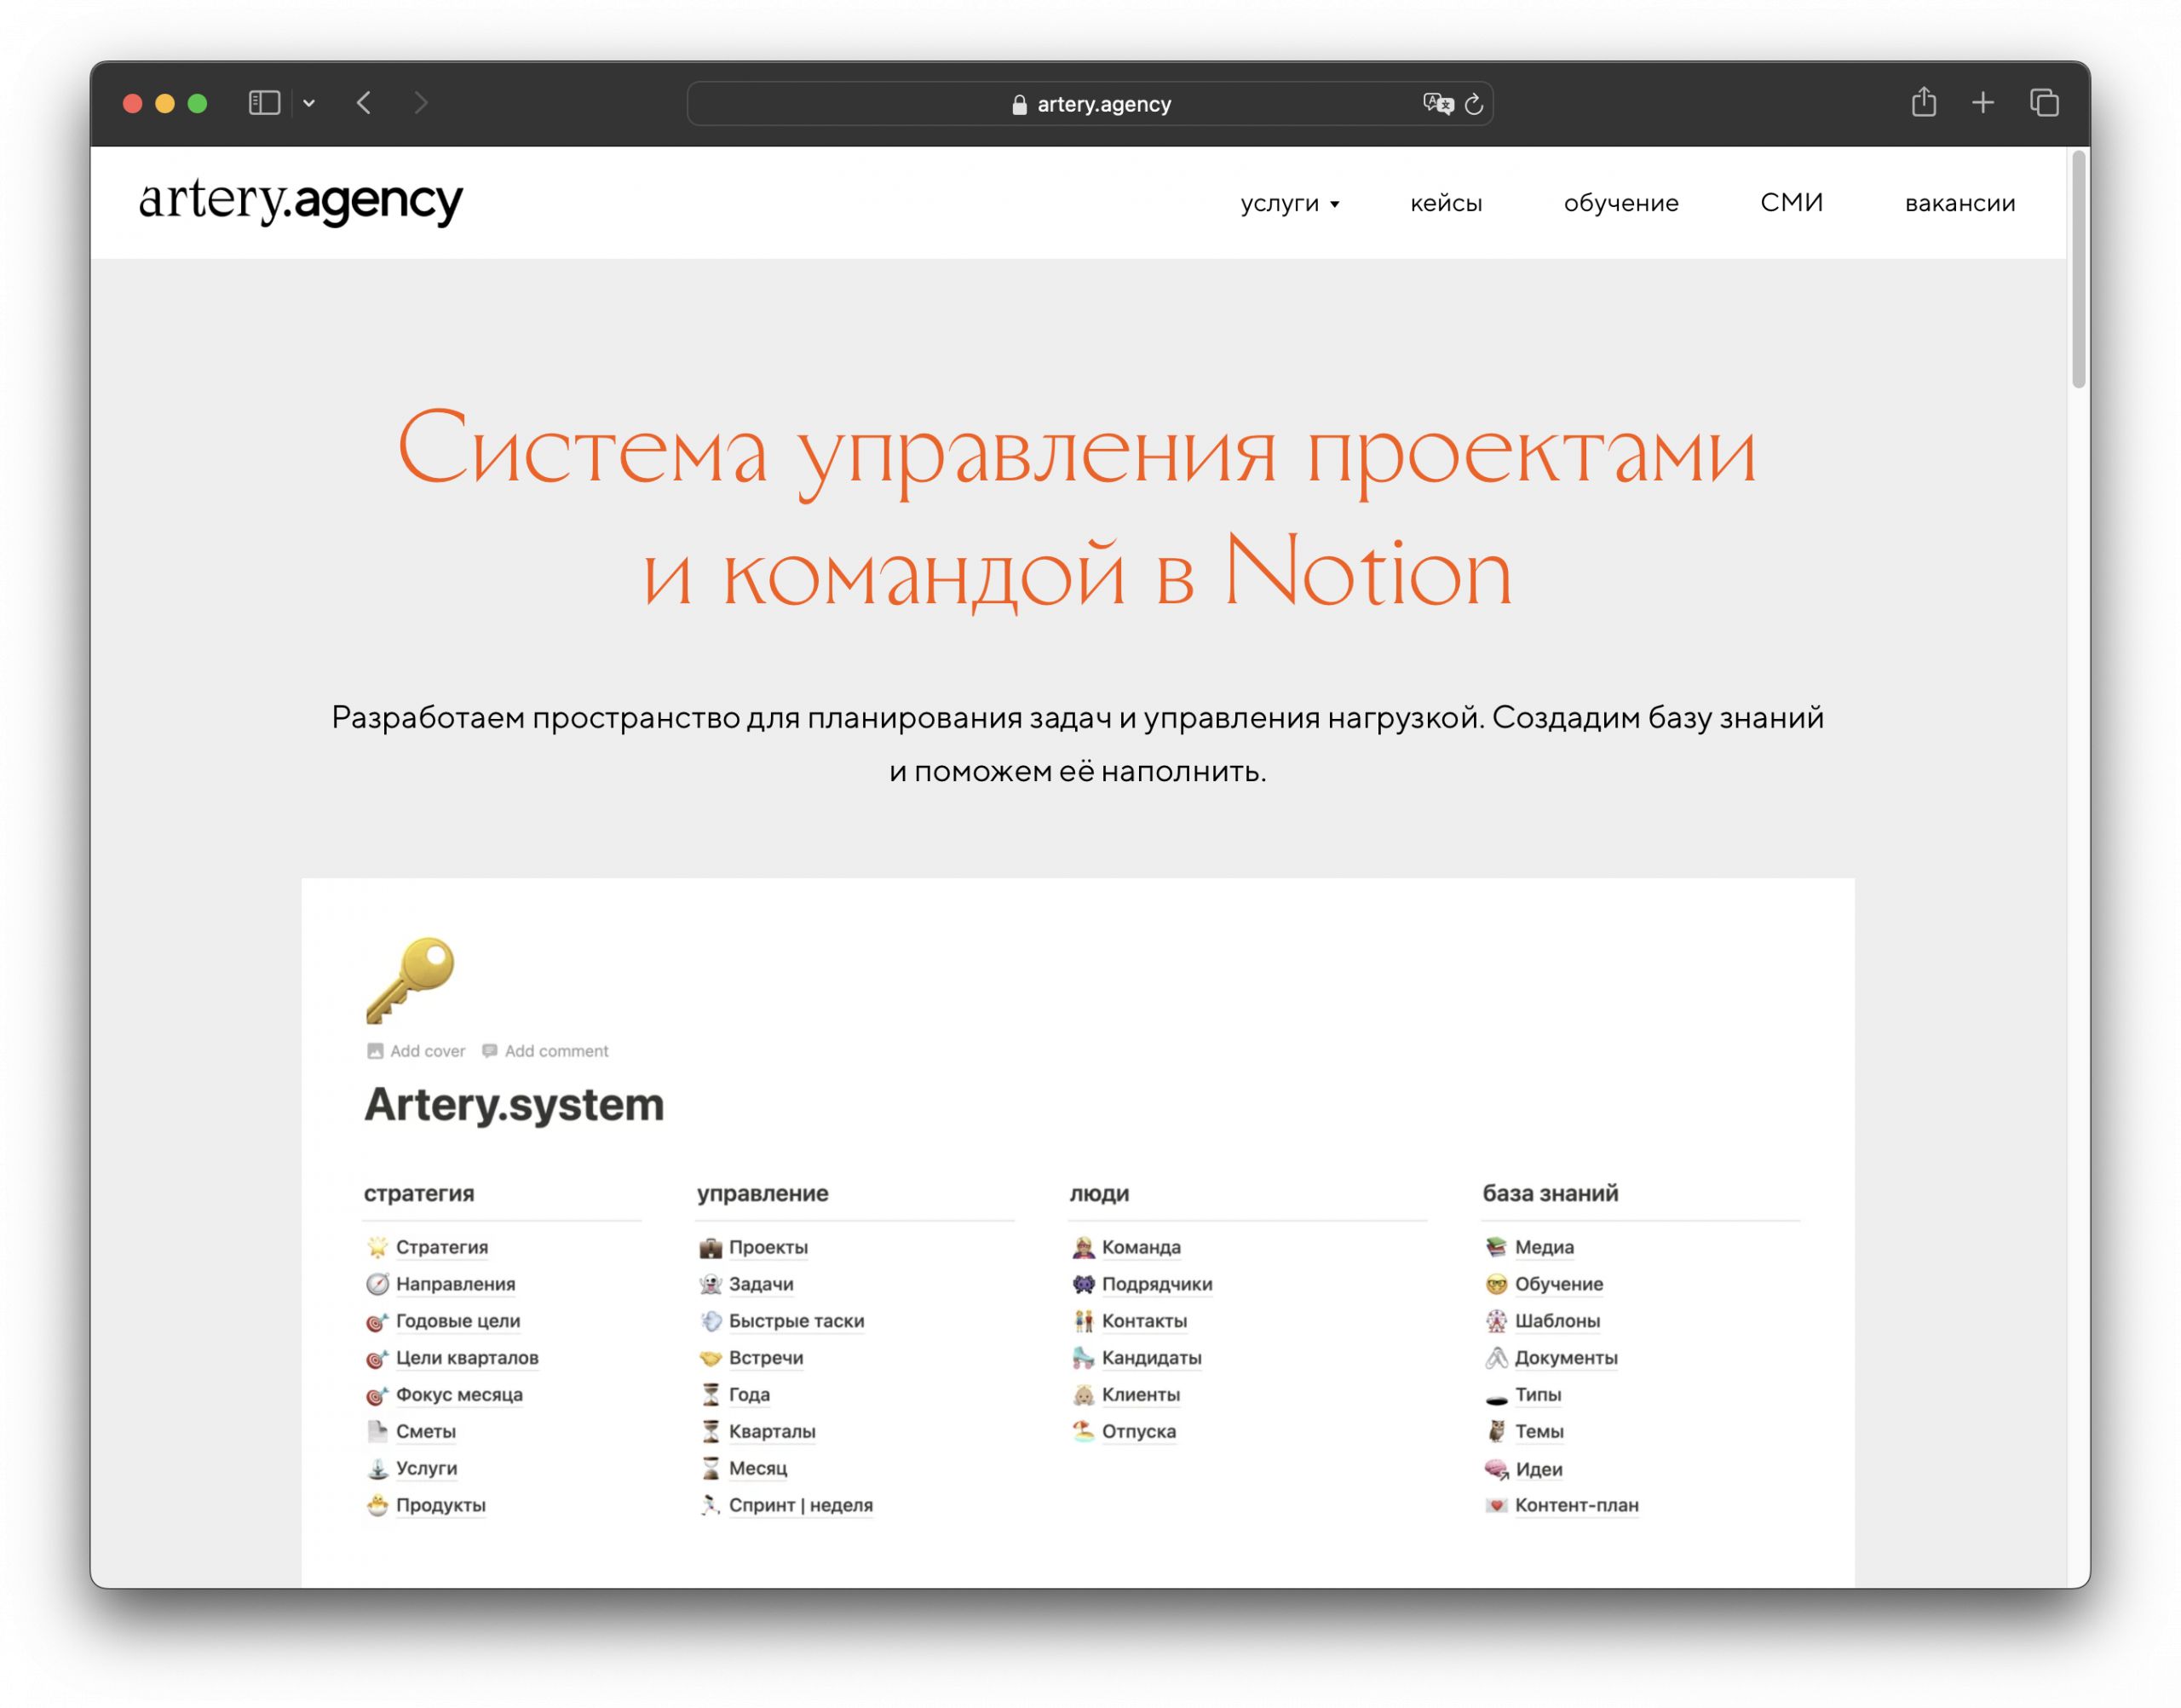Click Add cover button

[x=416, y=1050]
